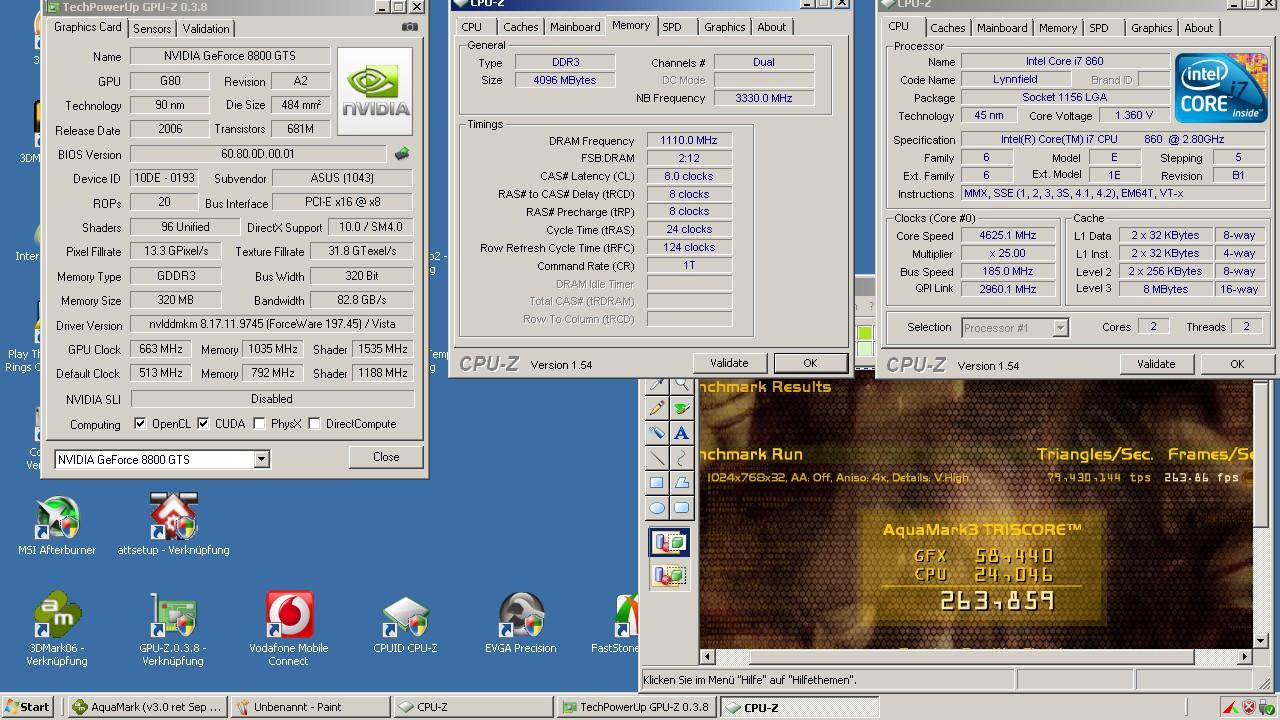Open the GPU-Z.0.3.8 - Verknüpfung desktop icon
1280x720 pixels.
pos(173,630)
